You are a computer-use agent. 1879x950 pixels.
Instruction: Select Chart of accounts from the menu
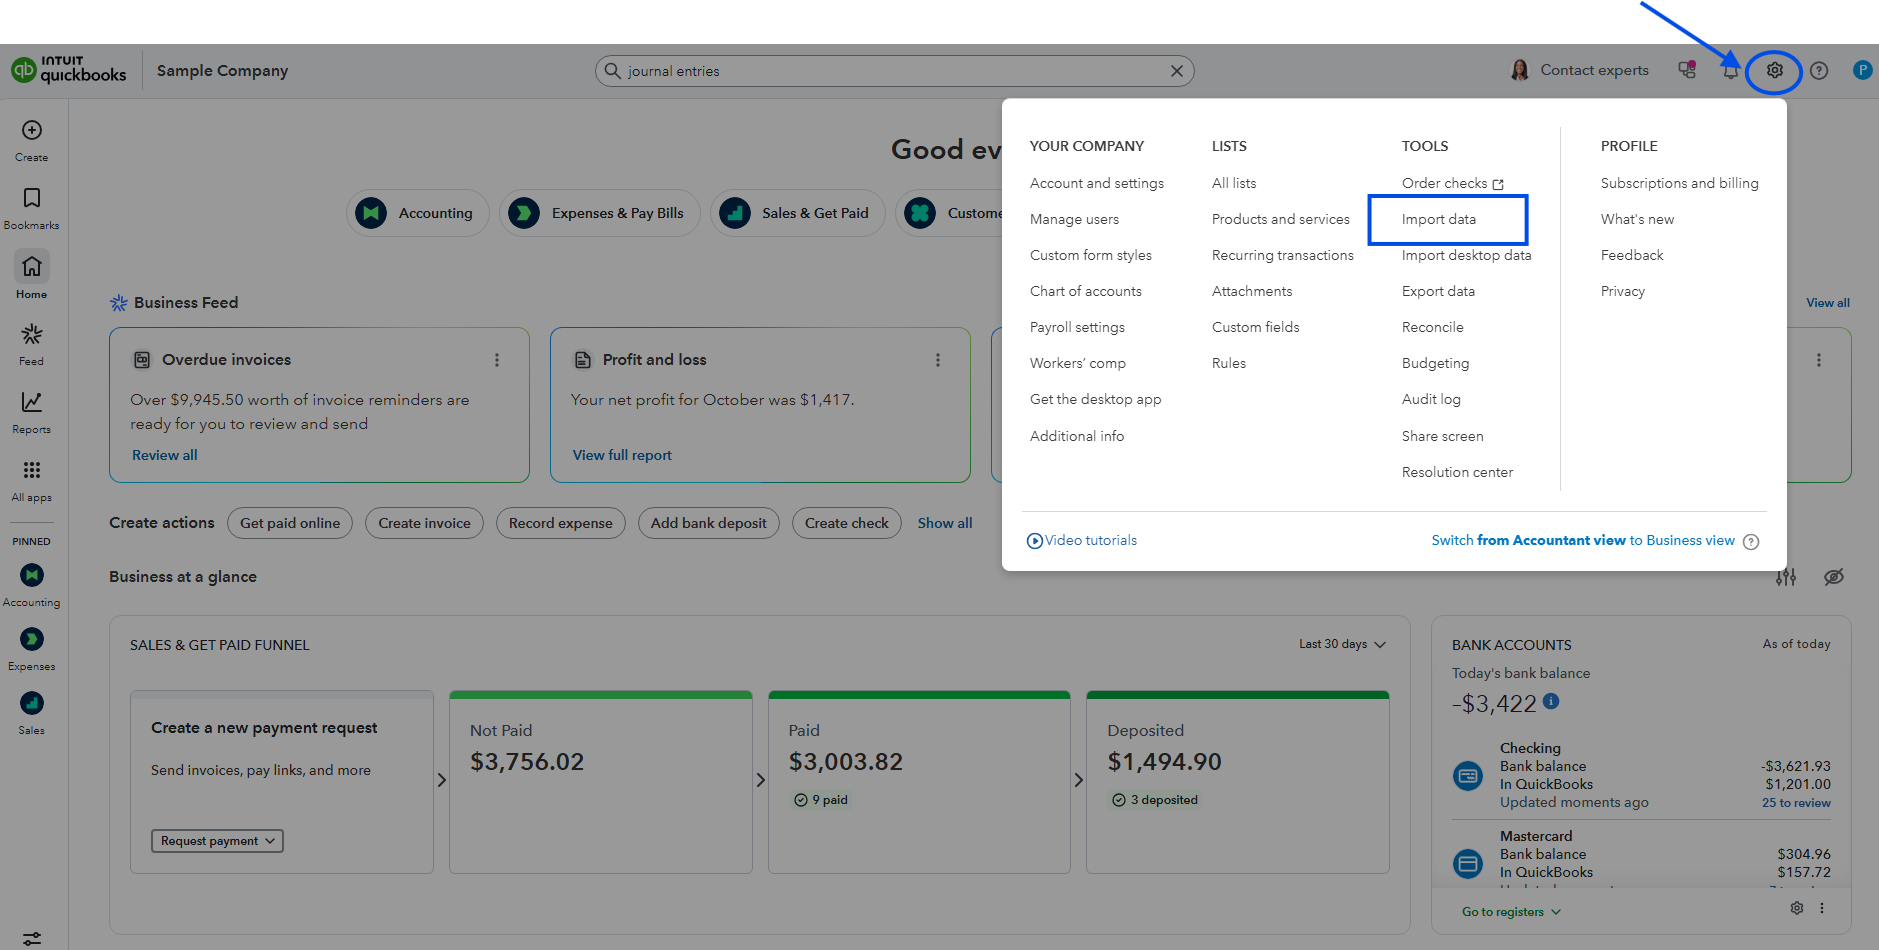point(1085,290)
